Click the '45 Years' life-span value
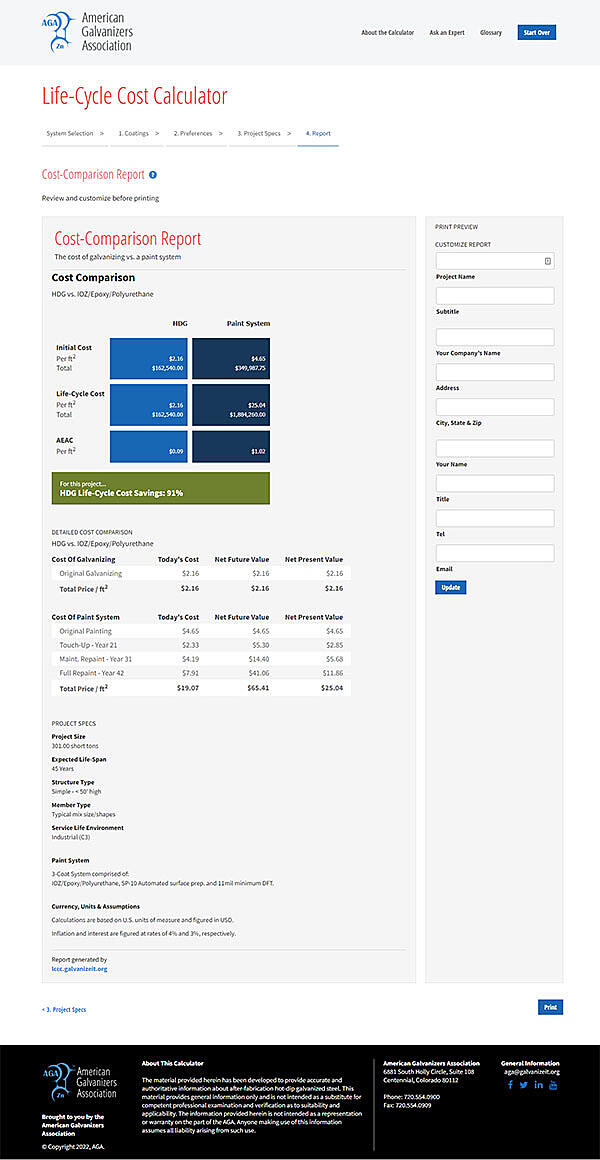Screen dimensions: 600x1160 click(x=61, y=769)
